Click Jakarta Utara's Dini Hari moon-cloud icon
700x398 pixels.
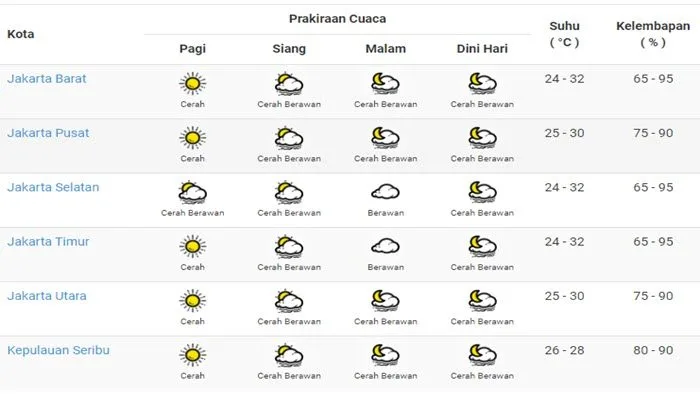[482, 301]
